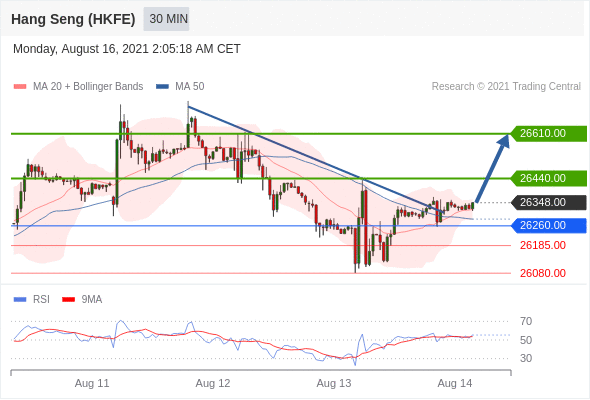Image resolution: width=590 pixels, height=400 pixels.
Task: Click the MA 20 + Bollinger Bands legend swatch
Action: (x=20, y=87)
